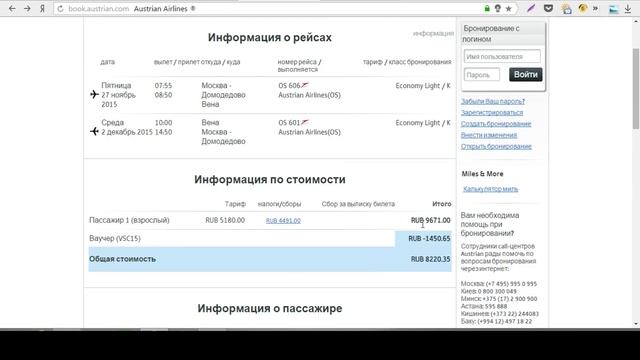Click the Austrian red logo beside OS 606

304,85
